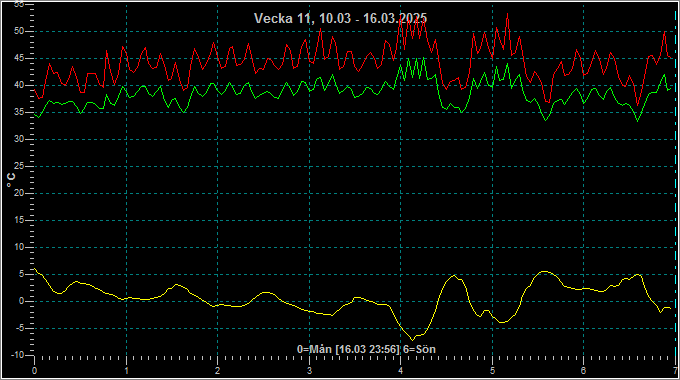Select day 0 tick label on x-axis

(x=35, y=371)
